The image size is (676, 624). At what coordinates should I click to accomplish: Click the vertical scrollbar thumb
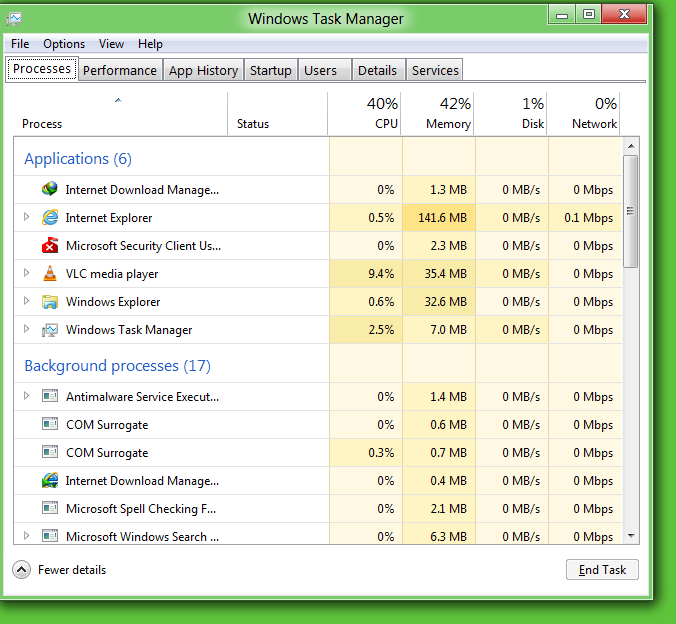click(x=631, y=211)
